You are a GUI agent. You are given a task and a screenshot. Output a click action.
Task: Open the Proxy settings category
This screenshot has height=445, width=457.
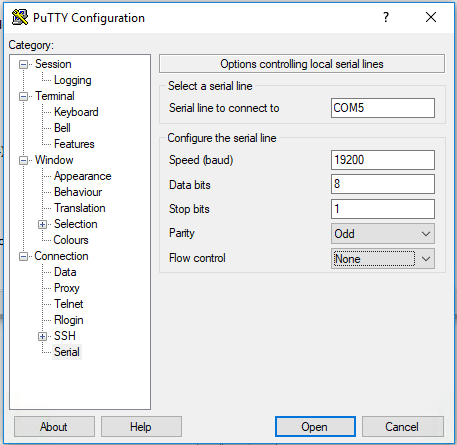[x=67, y=288]
